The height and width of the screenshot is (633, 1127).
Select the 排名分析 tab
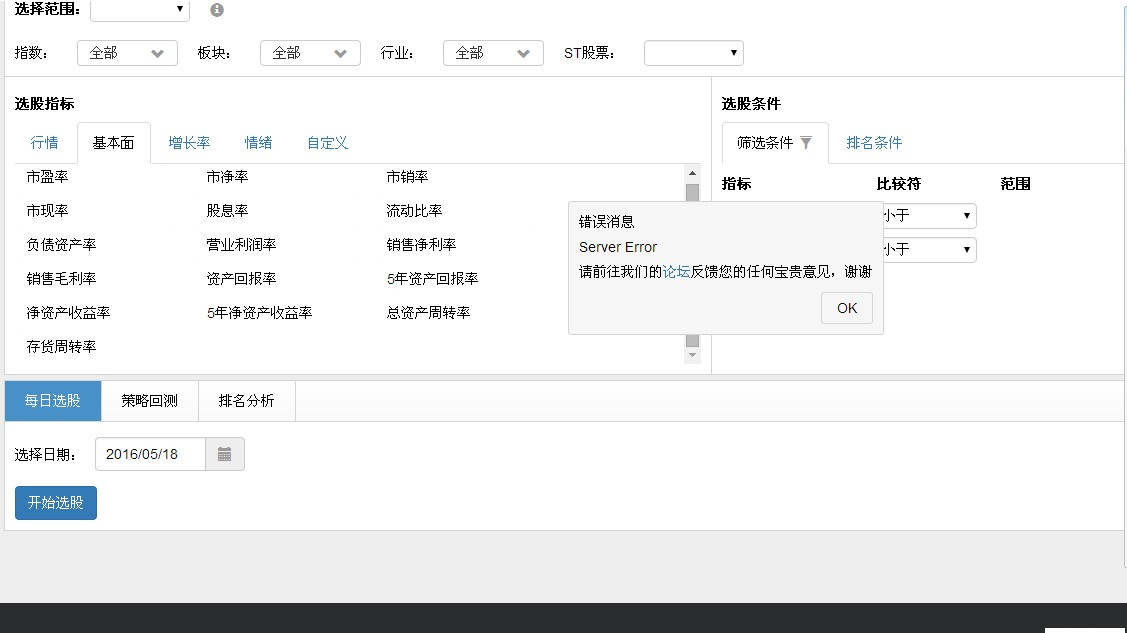(x=246, y=401)
